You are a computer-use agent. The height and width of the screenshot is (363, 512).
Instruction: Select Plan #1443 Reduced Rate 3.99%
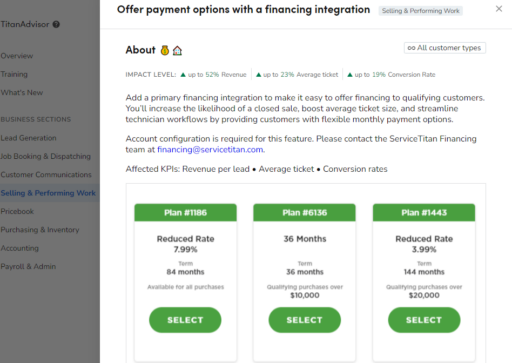[424, 320]
